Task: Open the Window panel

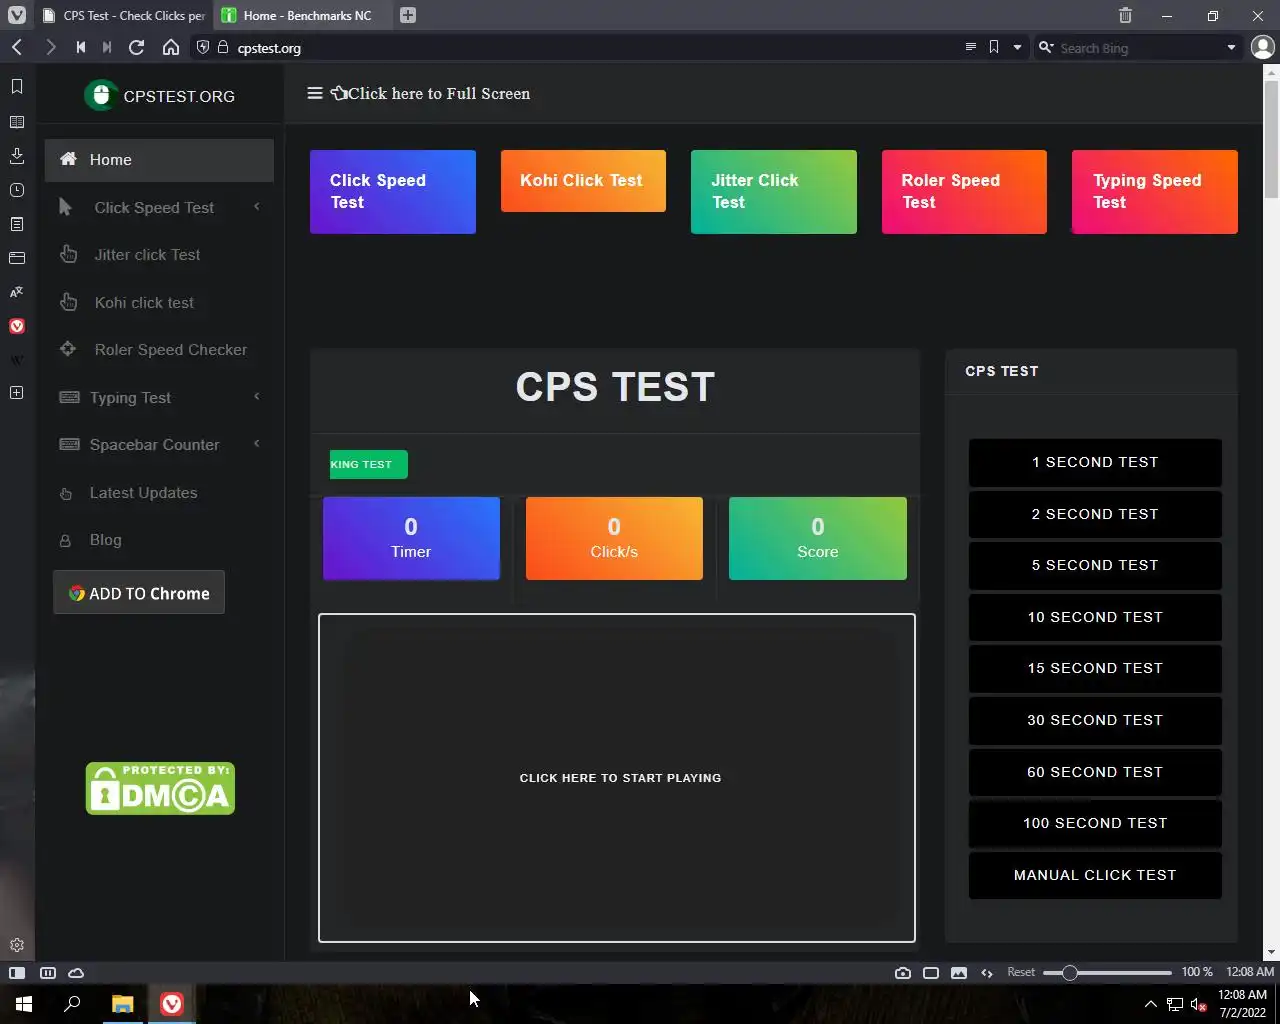Action: point(17,258)
